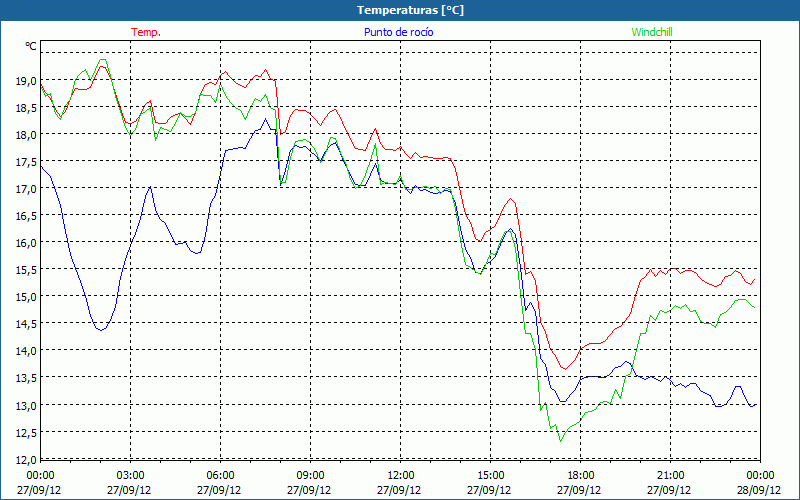This screenshot has width=800, height=500.
Task: Click the 'Temperaturas [°C]' chart title
Action: click(410, 10)
